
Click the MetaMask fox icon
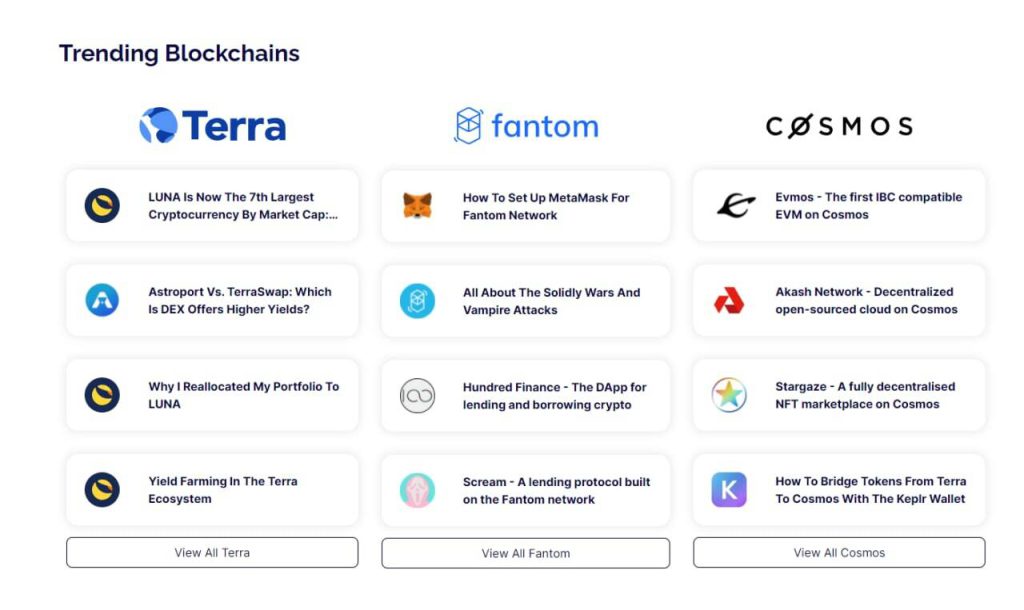click(x=417, y=206)
